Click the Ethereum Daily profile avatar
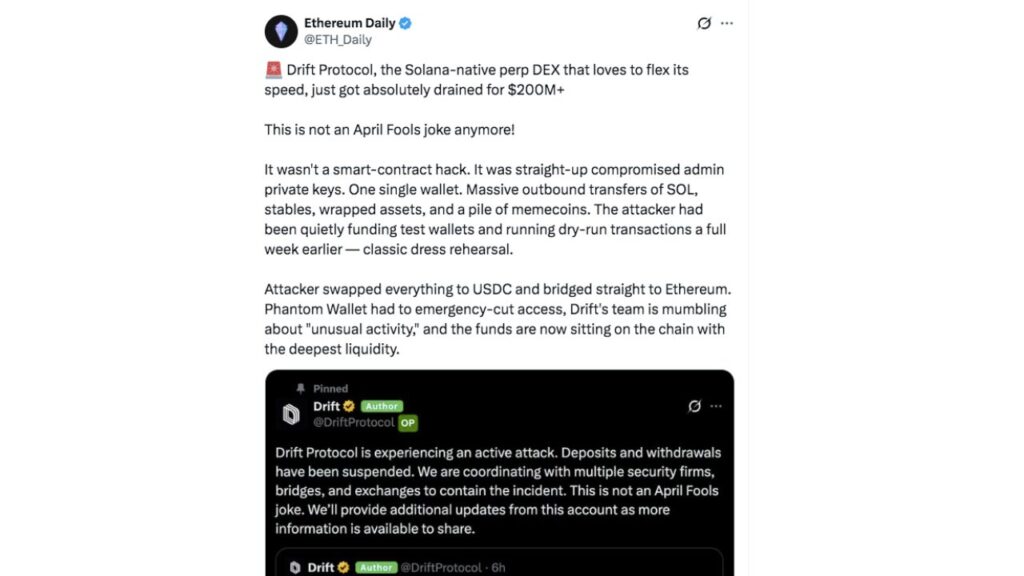The height and width of the screenshot is (576, 1024). (x=281, y=31)
